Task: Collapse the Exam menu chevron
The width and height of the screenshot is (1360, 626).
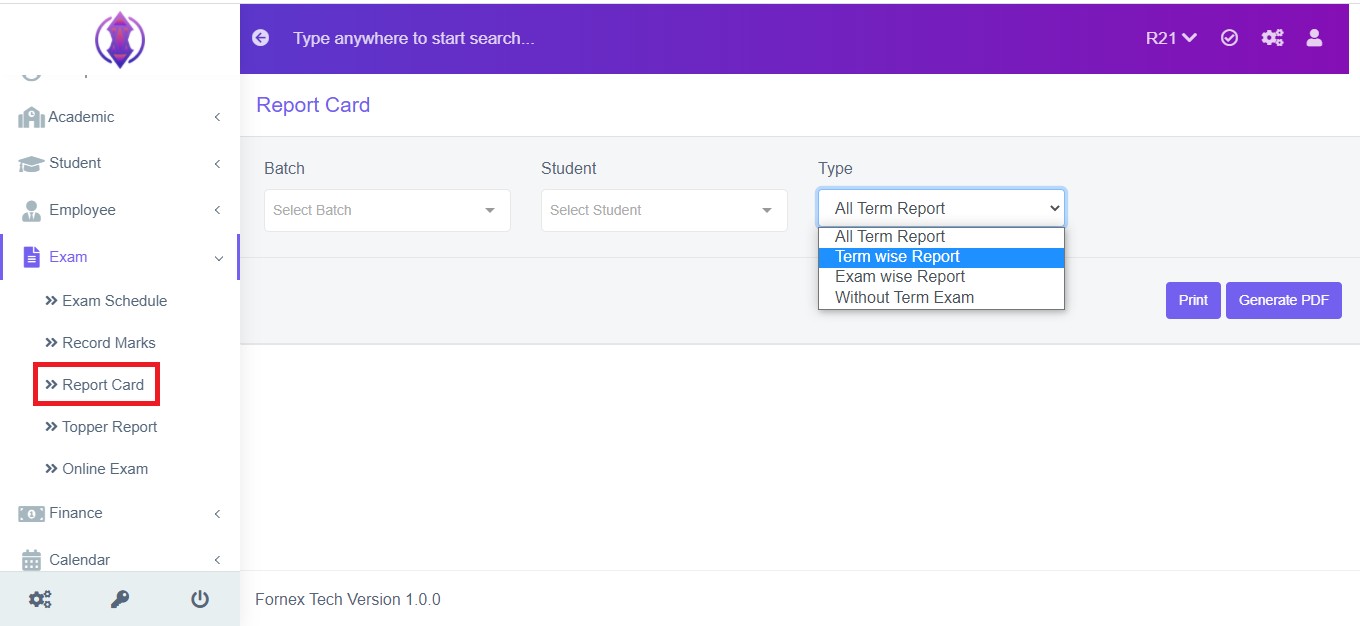Action: click(218, 258)
